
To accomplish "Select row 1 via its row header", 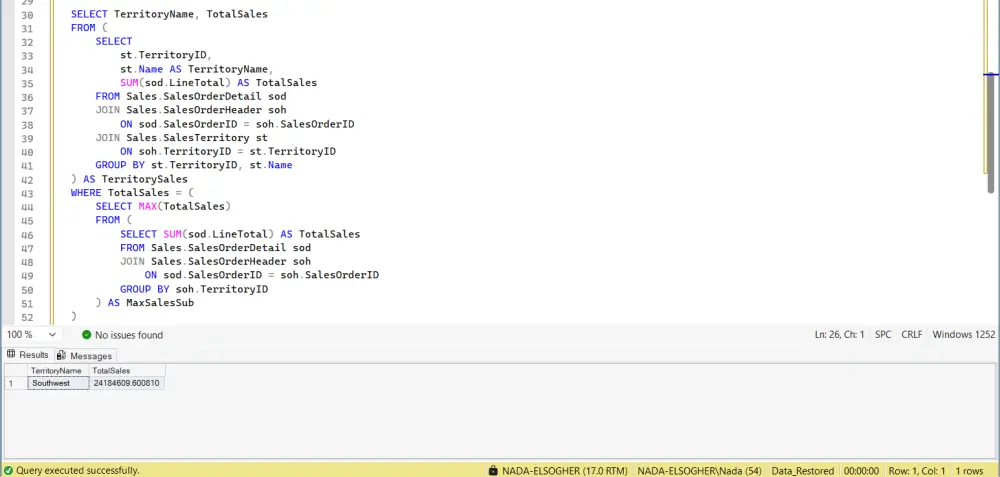I will click(x=15, y=383).
